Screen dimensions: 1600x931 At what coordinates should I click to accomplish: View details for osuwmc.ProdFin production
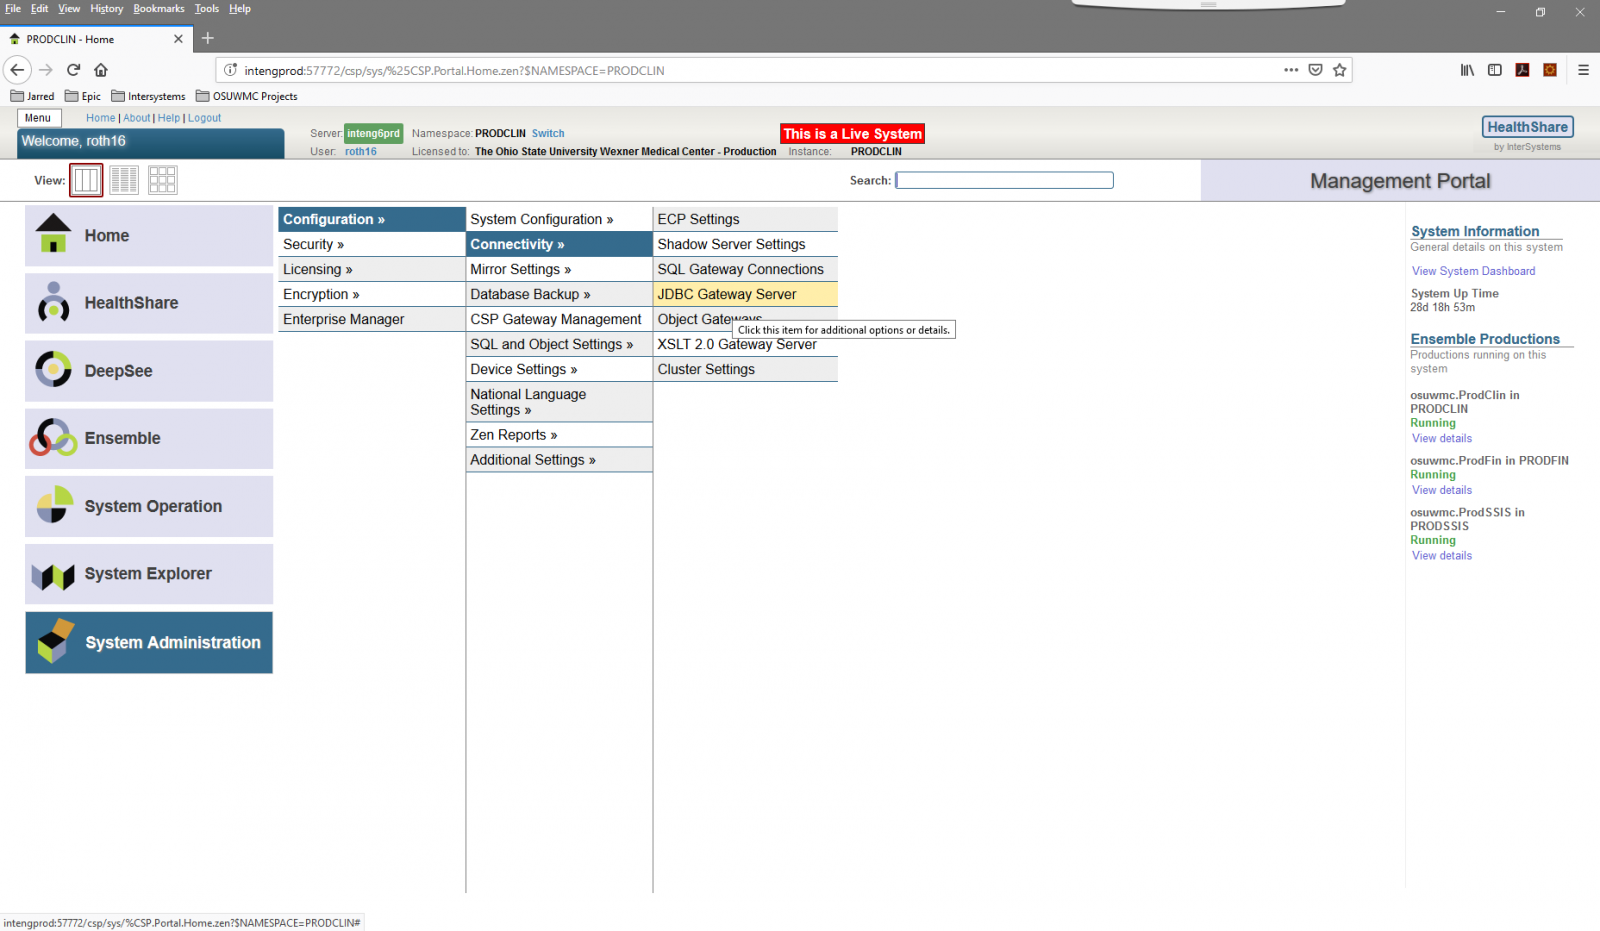(x=1441, y=490)
